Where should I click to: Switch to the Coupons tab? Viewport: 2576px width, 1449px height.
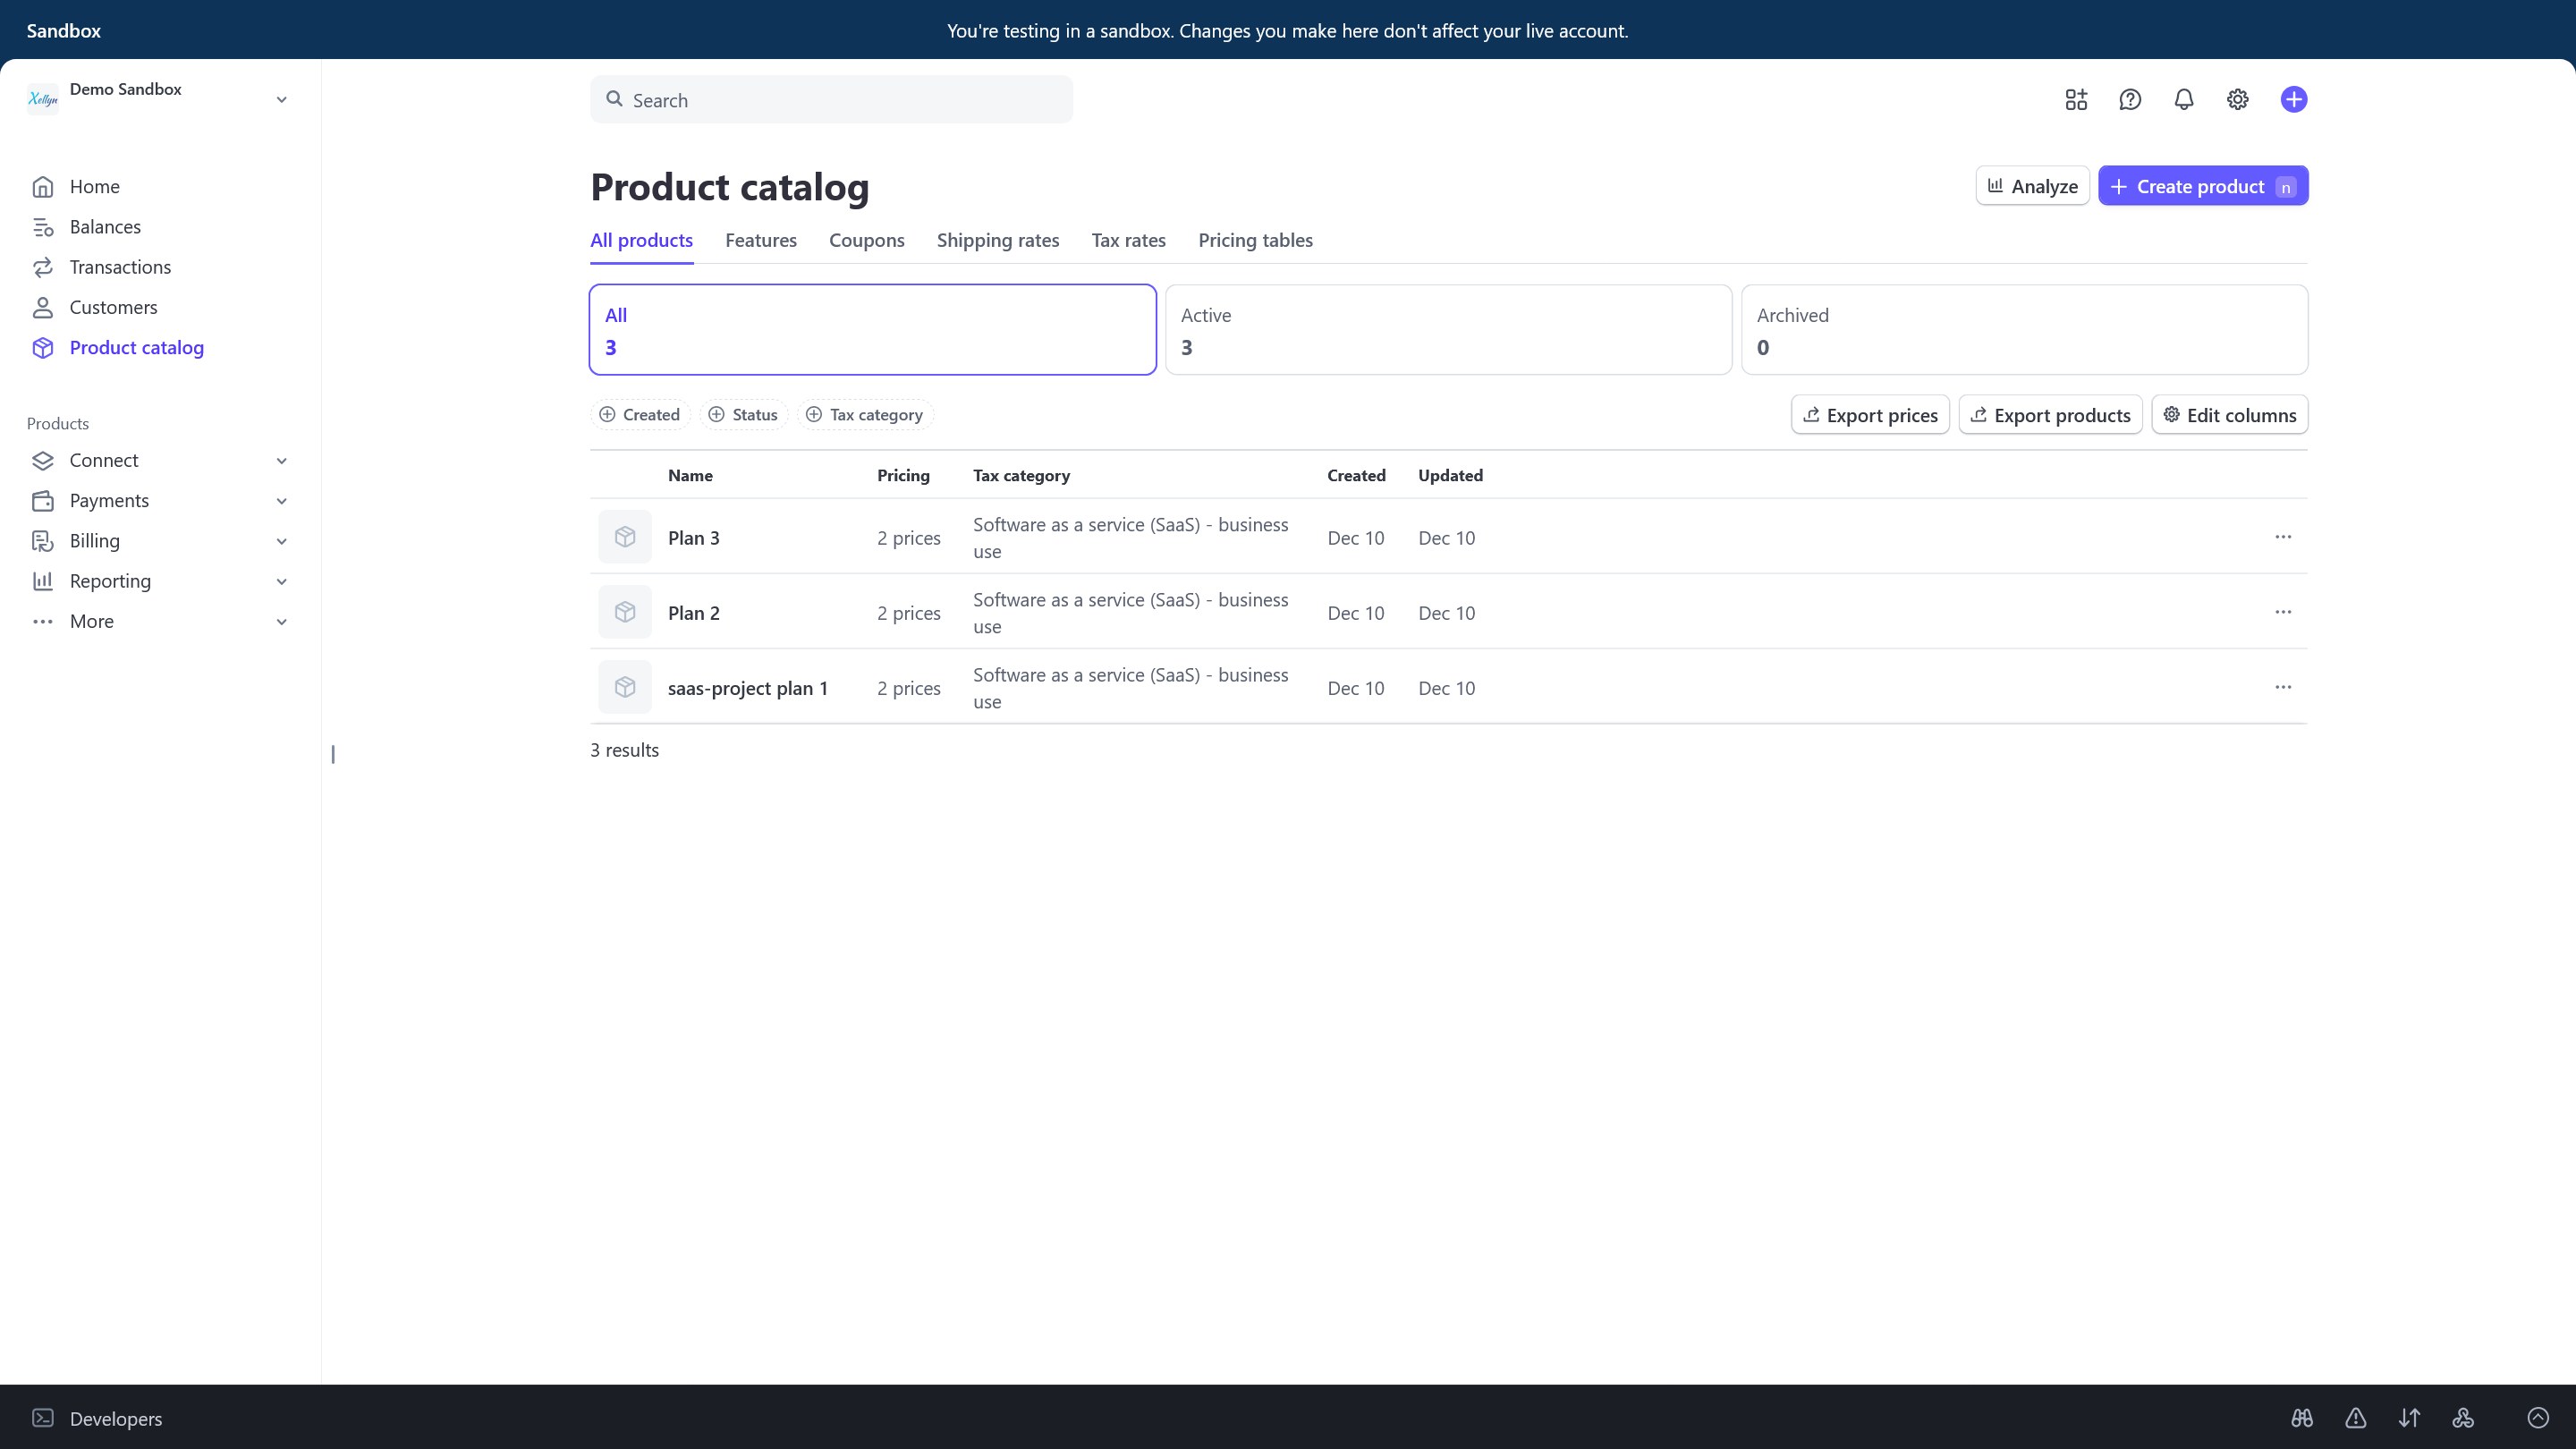click(867, 240)
